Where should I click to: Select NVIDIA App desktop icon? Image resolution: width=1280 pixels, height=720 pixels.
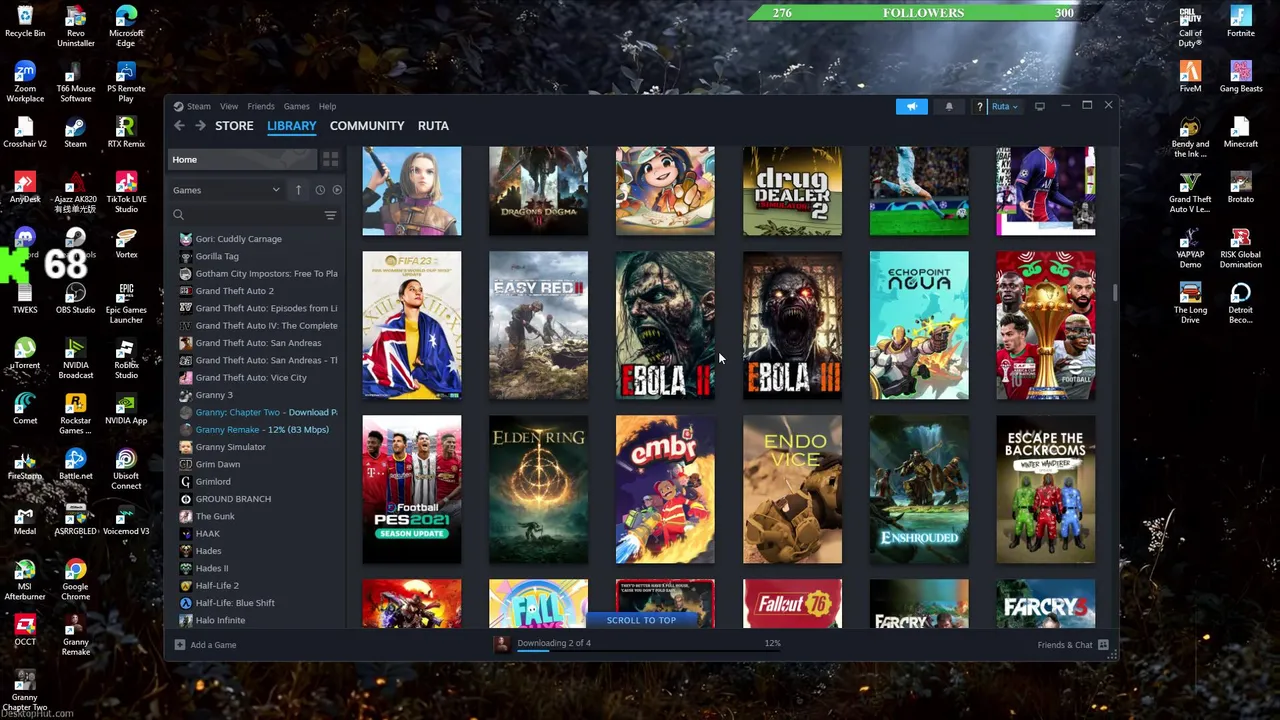(126, 408)
